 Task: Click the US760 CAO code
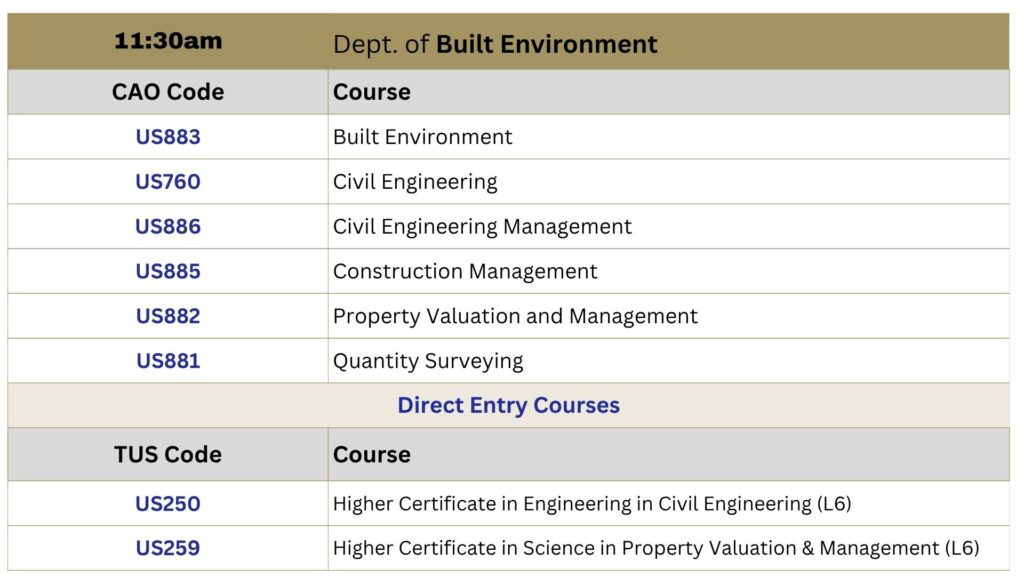[168, 182]
